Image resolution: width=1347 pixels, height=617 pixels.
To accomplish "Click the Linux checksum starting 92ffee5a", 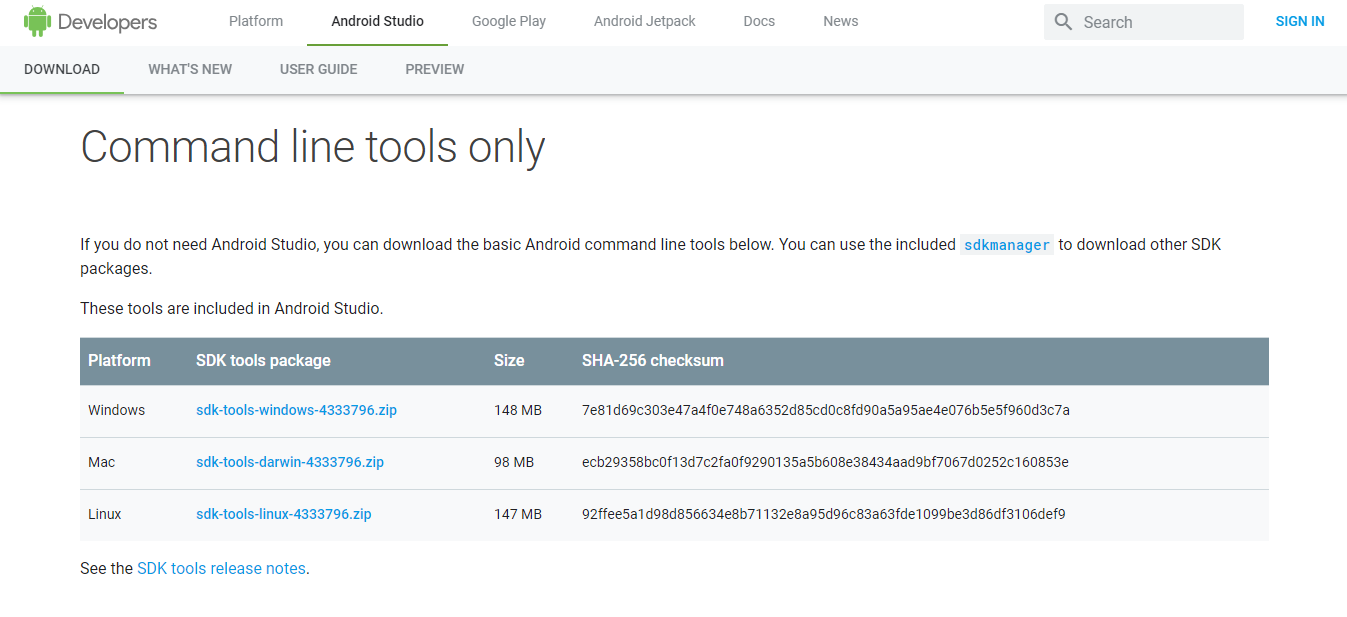I will click(824, 514).
